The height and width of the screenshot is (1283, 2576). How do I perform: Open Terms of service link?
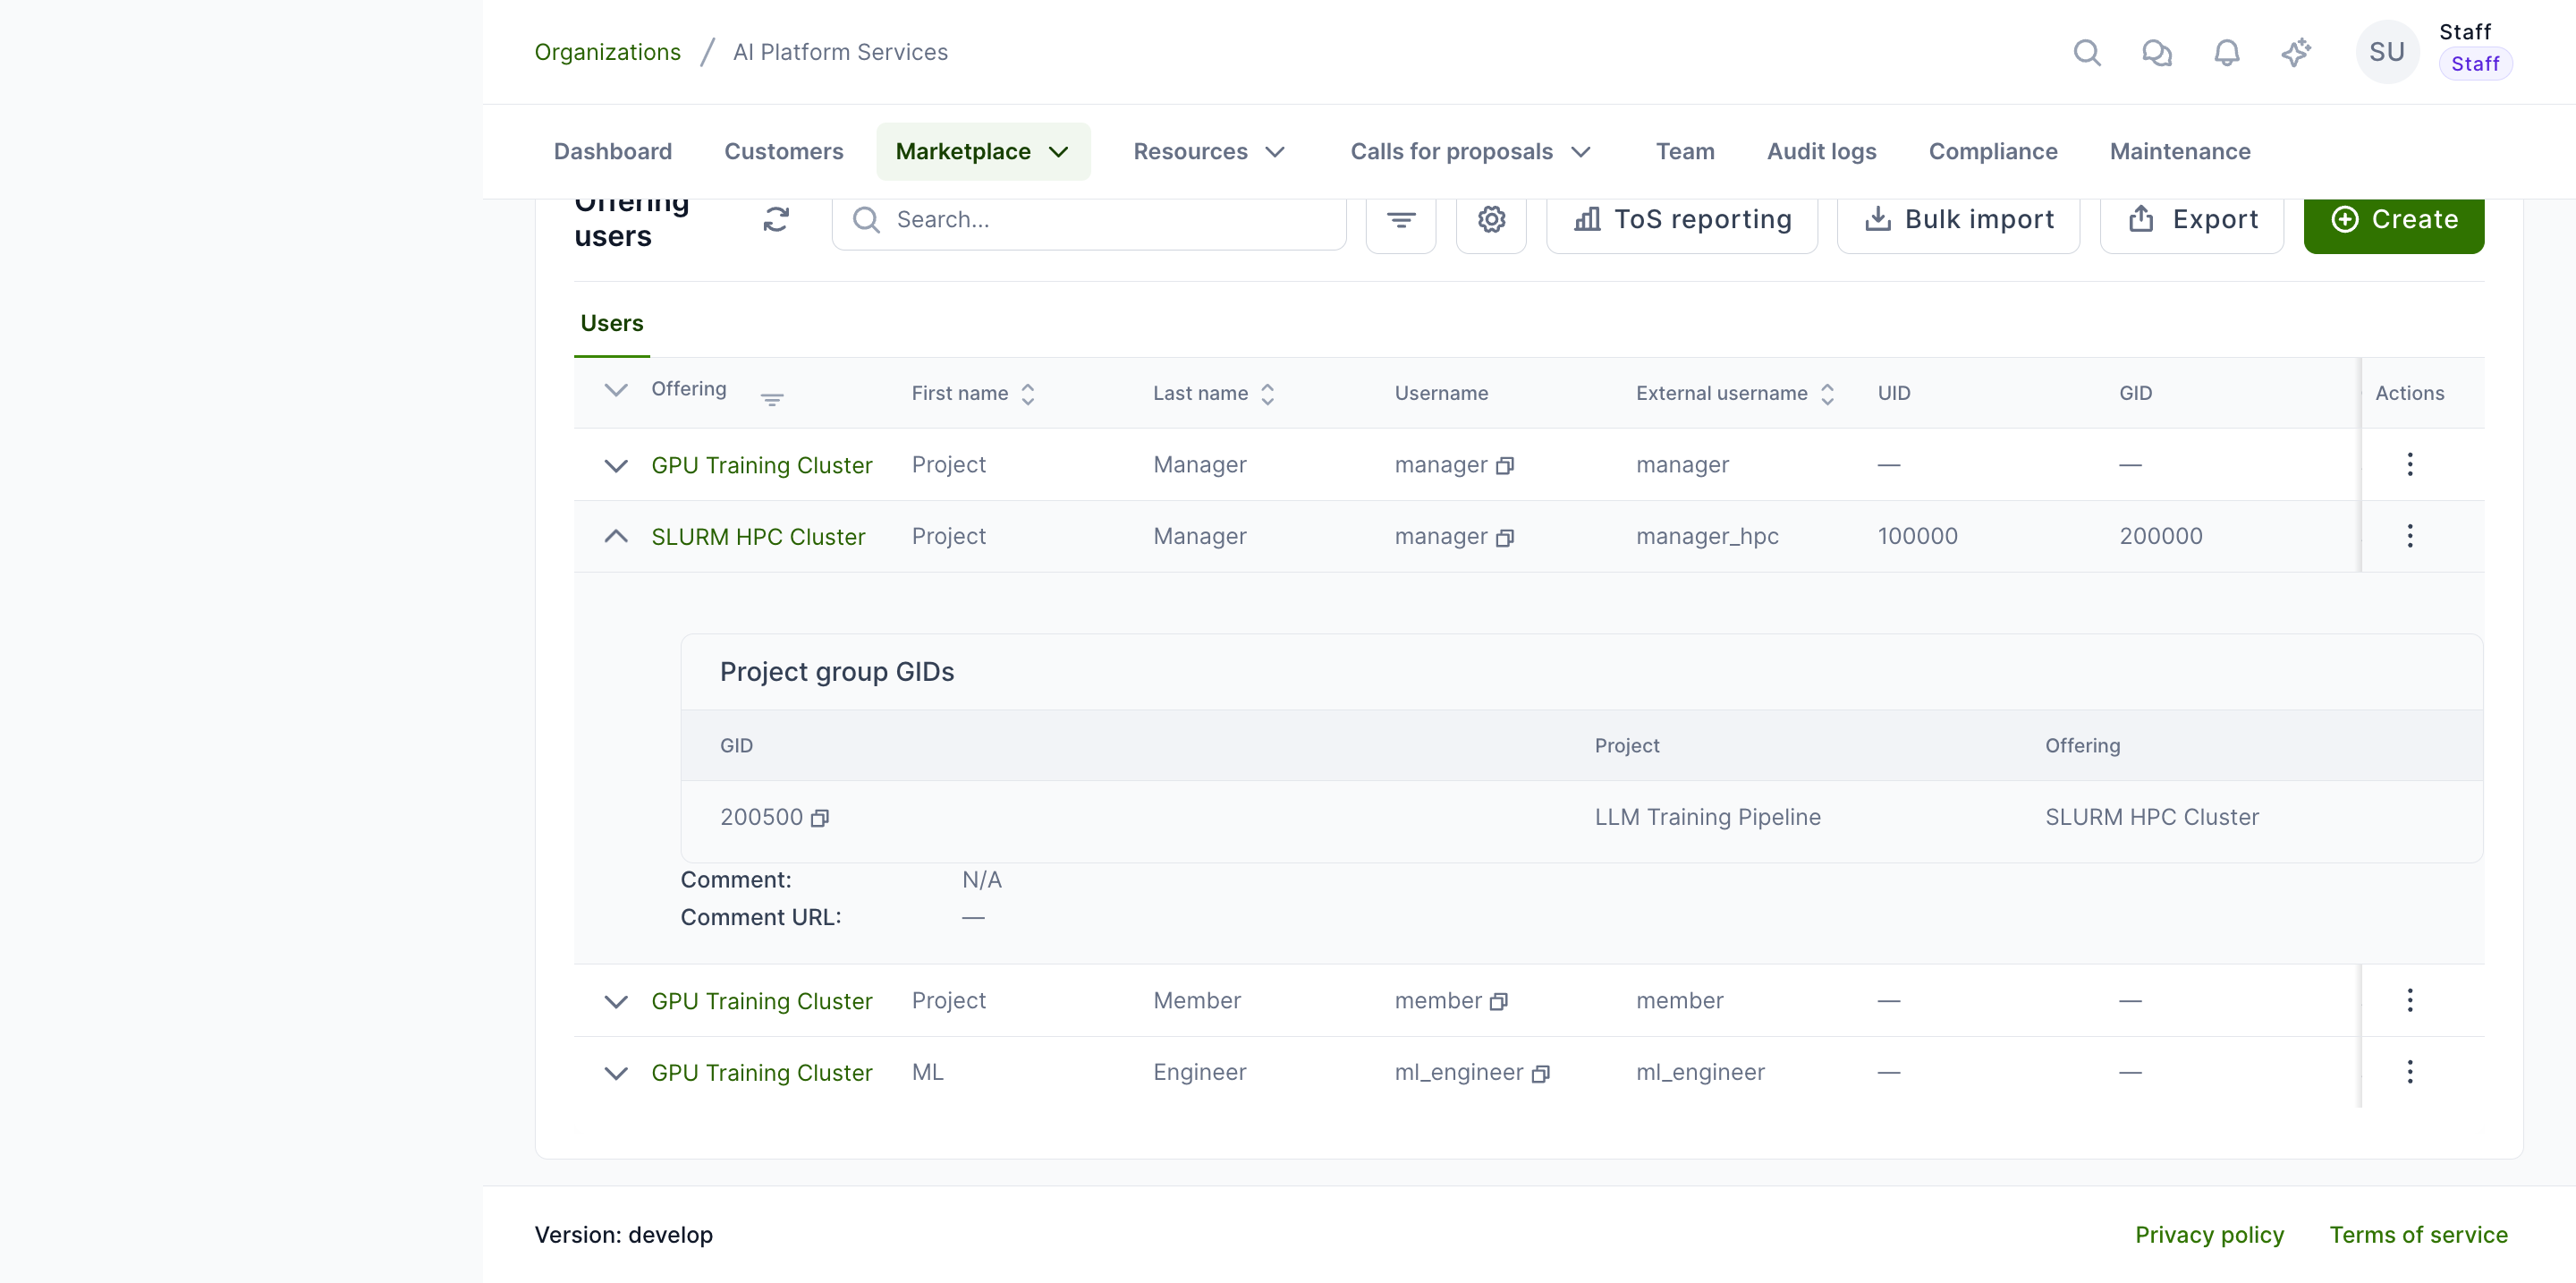(2417, 1234)
